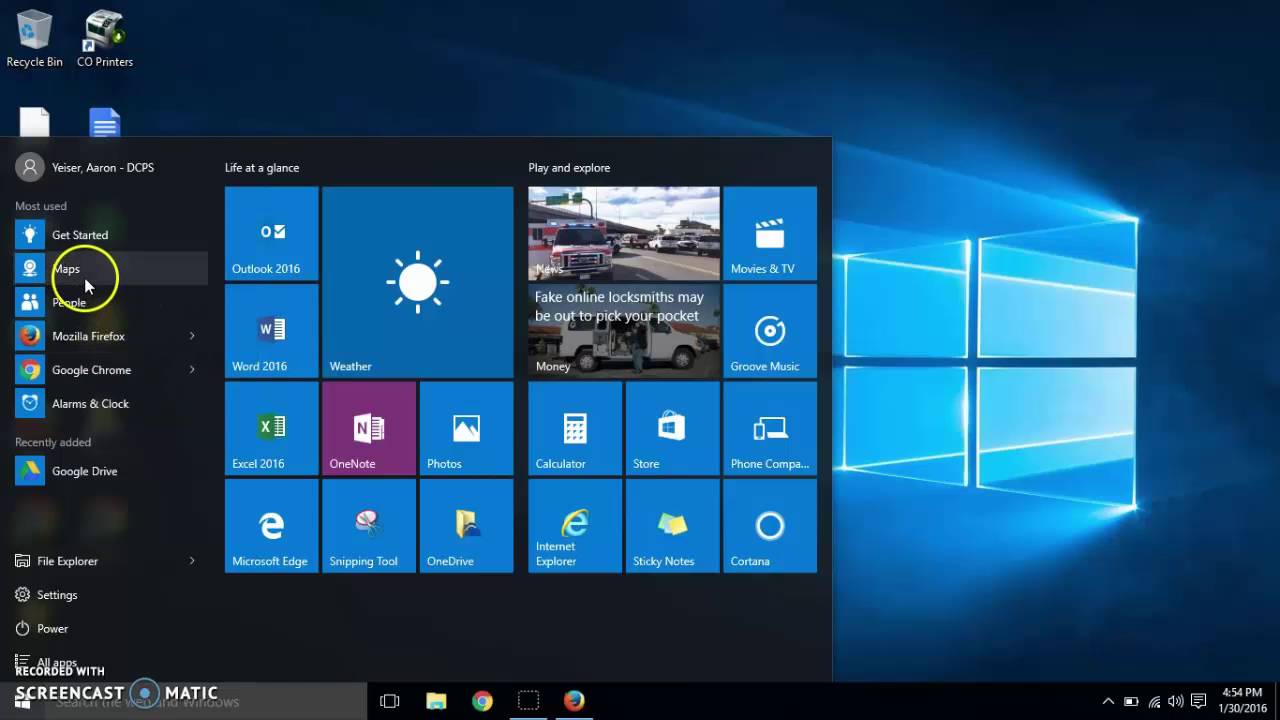Open Alarms & Clock from the Most used list
Viewport: 1280px width, 720px height.
click(x=111, y=404)
